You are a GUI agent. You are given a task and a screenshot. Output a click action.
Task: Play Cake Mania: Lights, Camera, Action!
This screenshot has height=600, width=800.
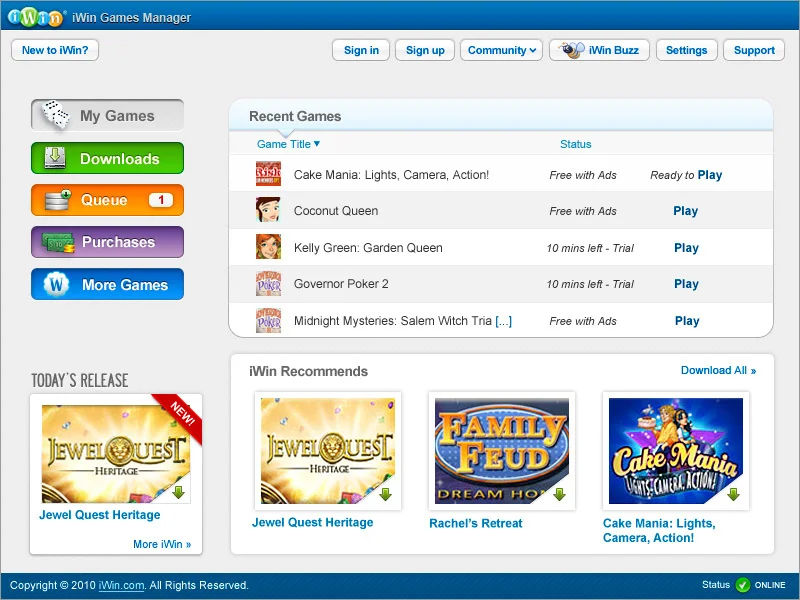click(710, 175)
